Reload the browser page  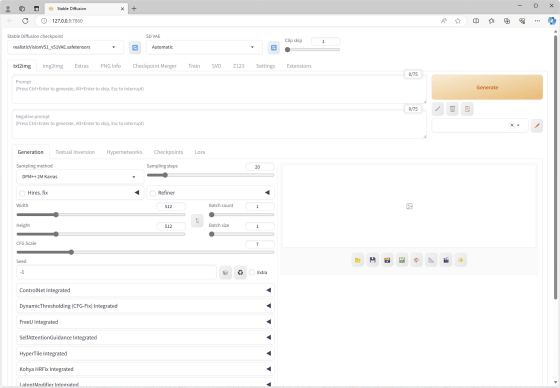point(25,21)
